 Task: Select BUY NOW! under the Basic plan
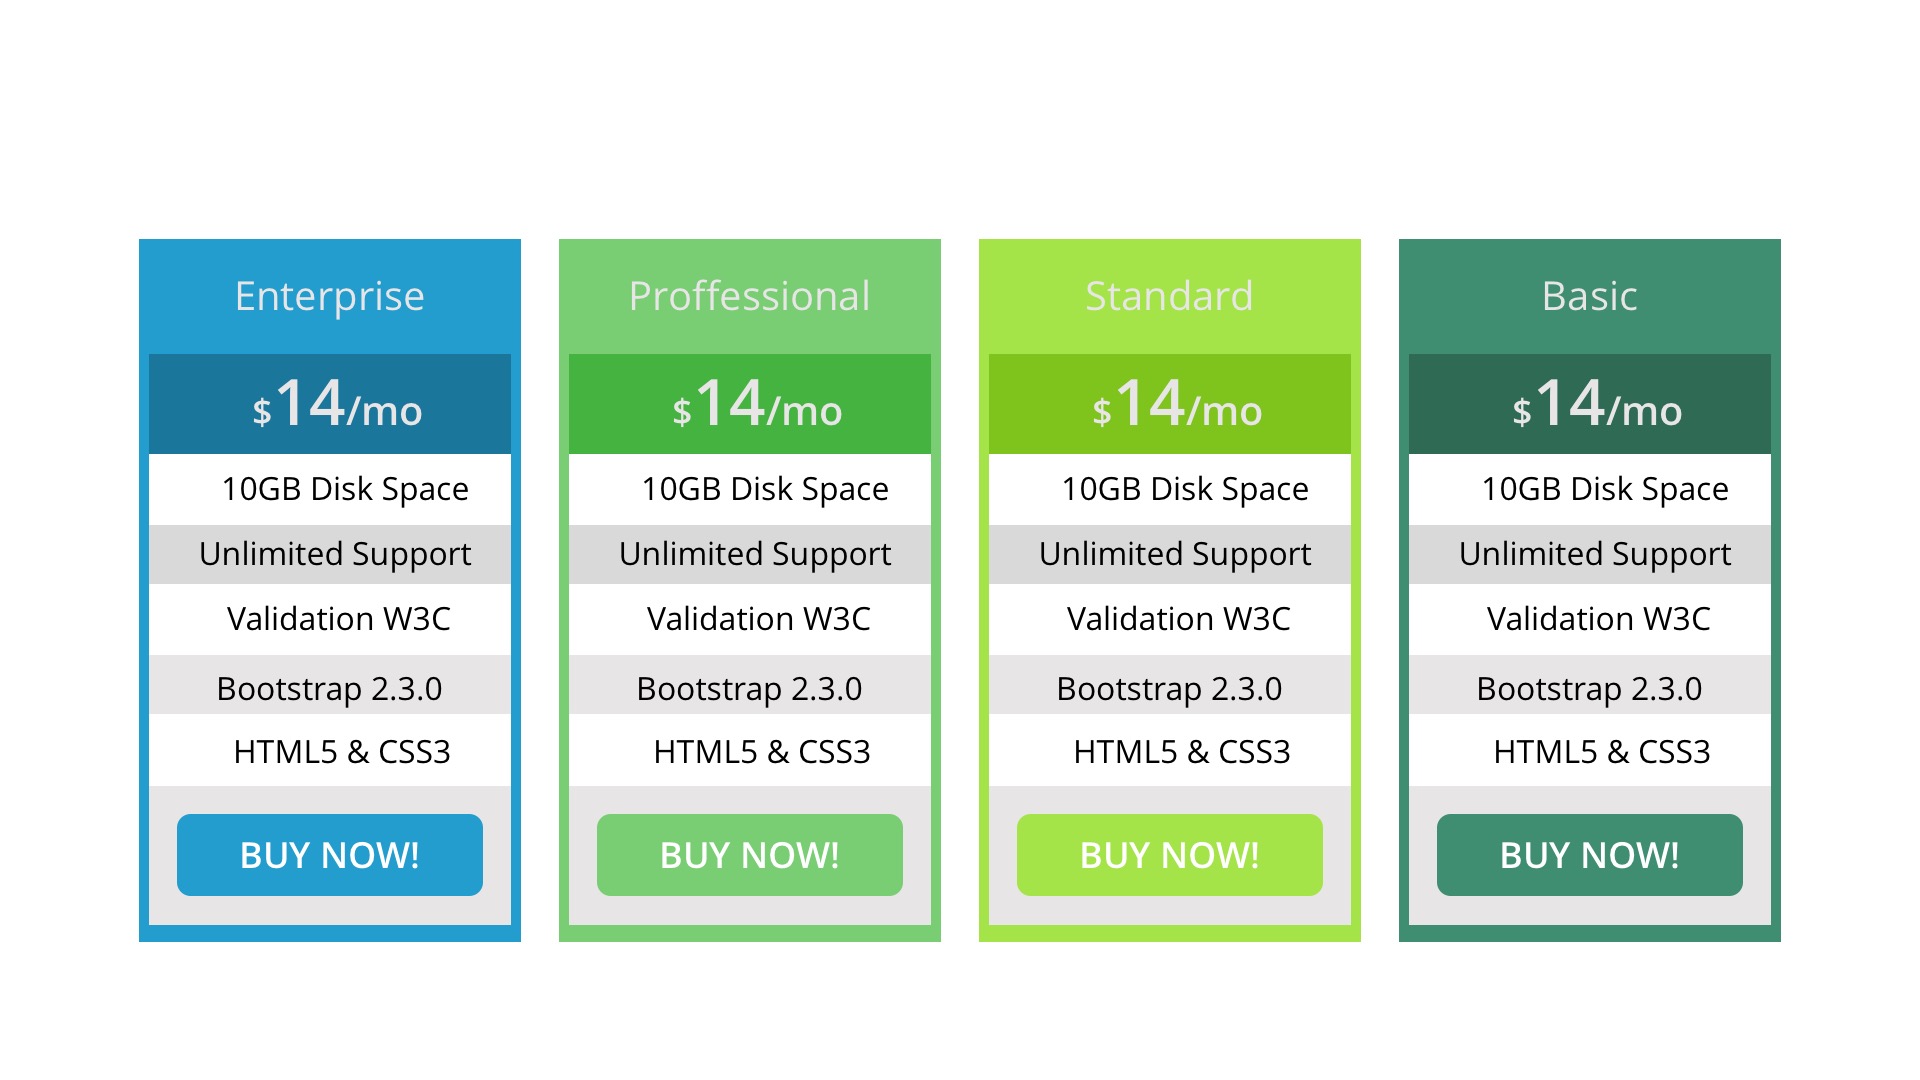pyautogui.click(x=1590, y=855)
